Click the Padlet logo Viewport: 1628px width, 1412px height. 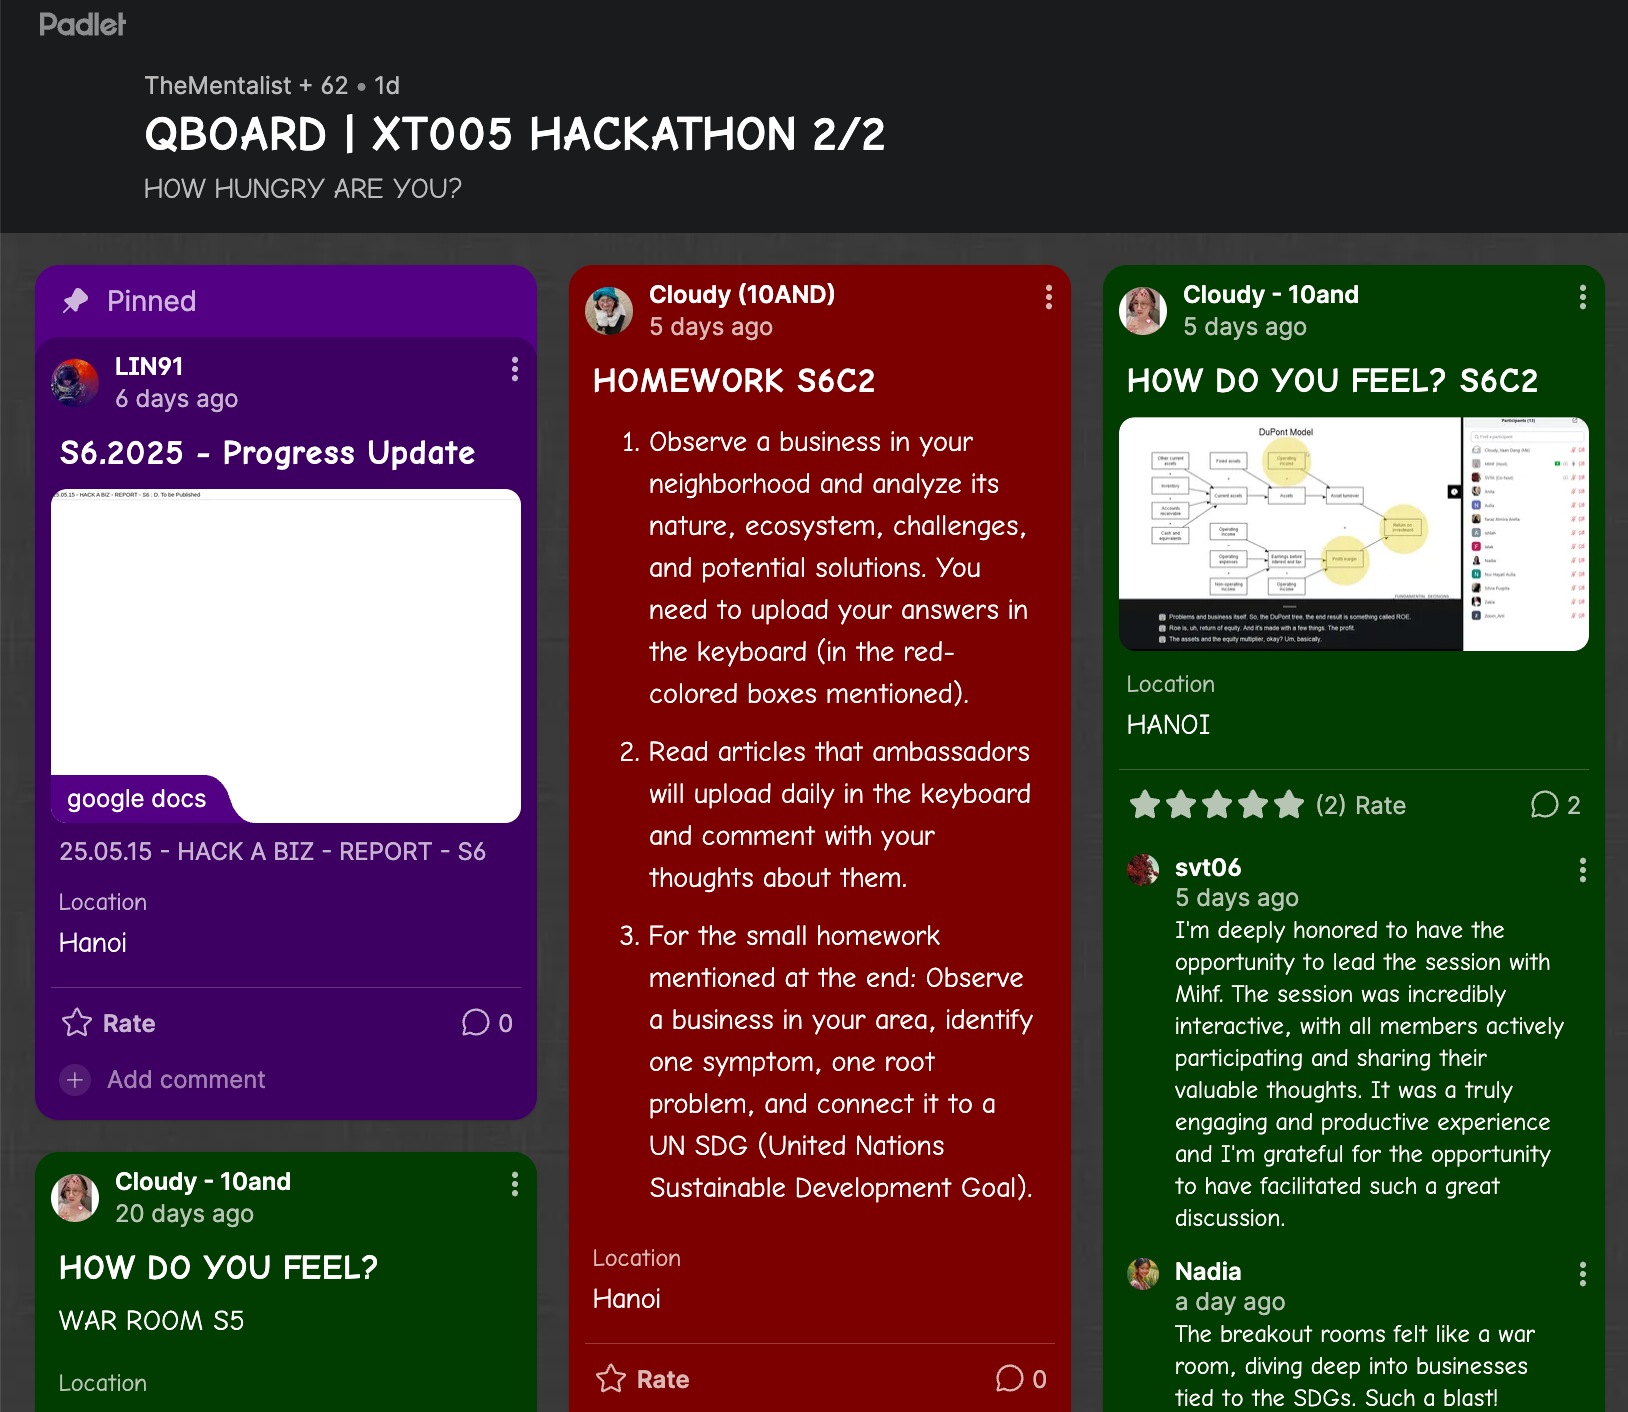(x=82, y=24)
